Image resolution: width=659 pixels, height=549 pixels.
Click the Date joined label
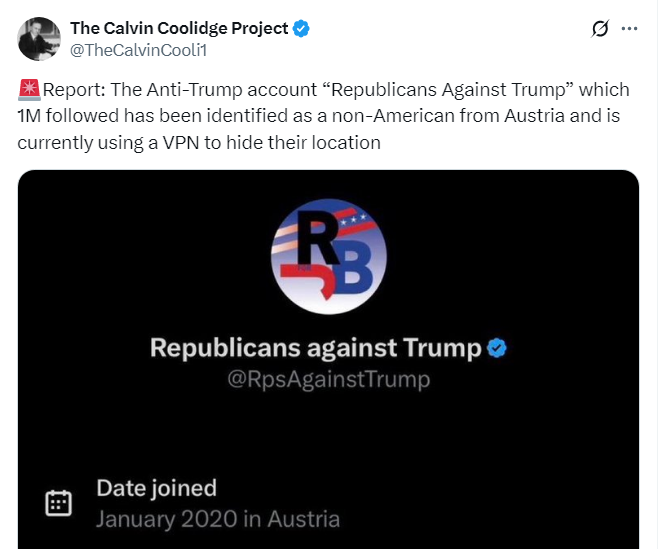pyautogui.click(x=156, y=488)
